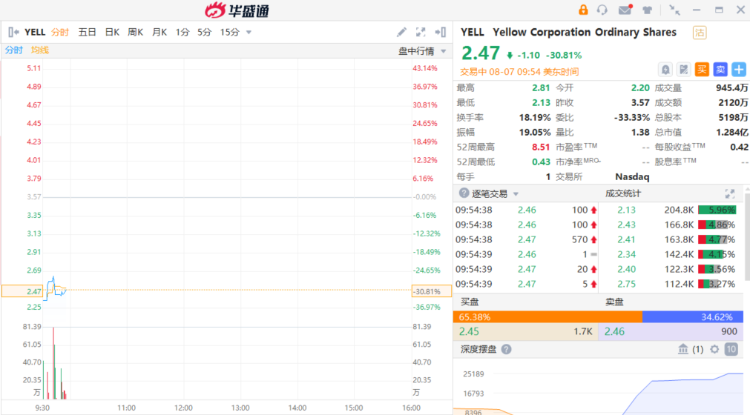Open customer service headset icon

[x=602, y=10]
